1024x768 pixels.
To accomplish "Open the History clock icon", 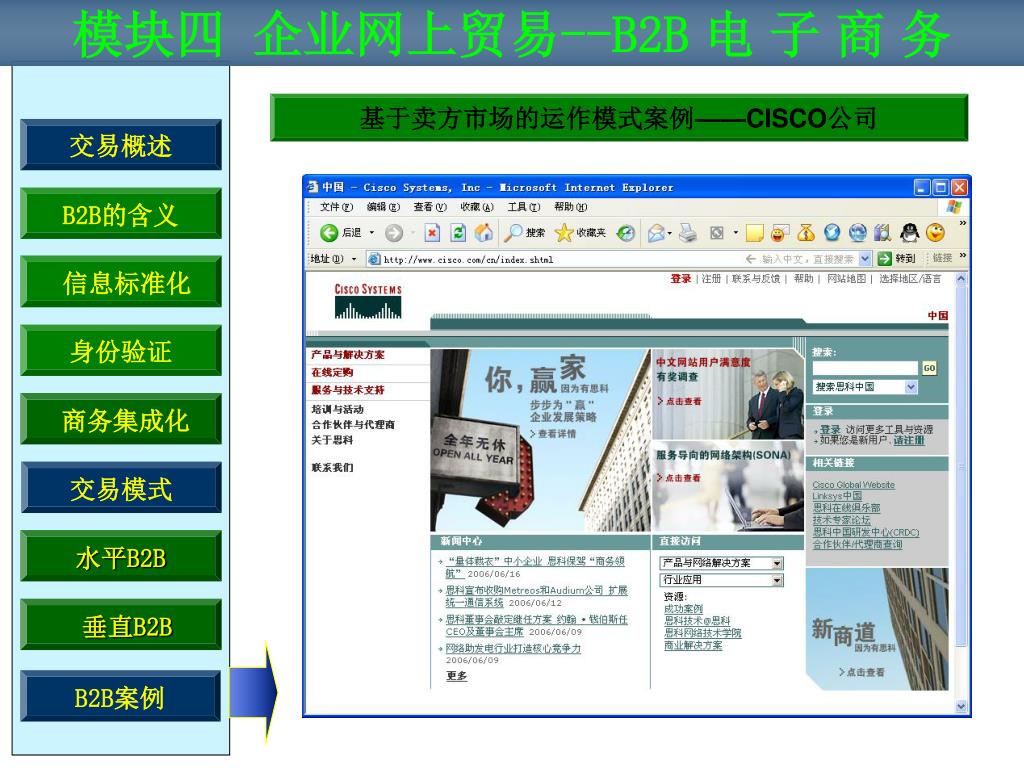I will coord(626,232).
